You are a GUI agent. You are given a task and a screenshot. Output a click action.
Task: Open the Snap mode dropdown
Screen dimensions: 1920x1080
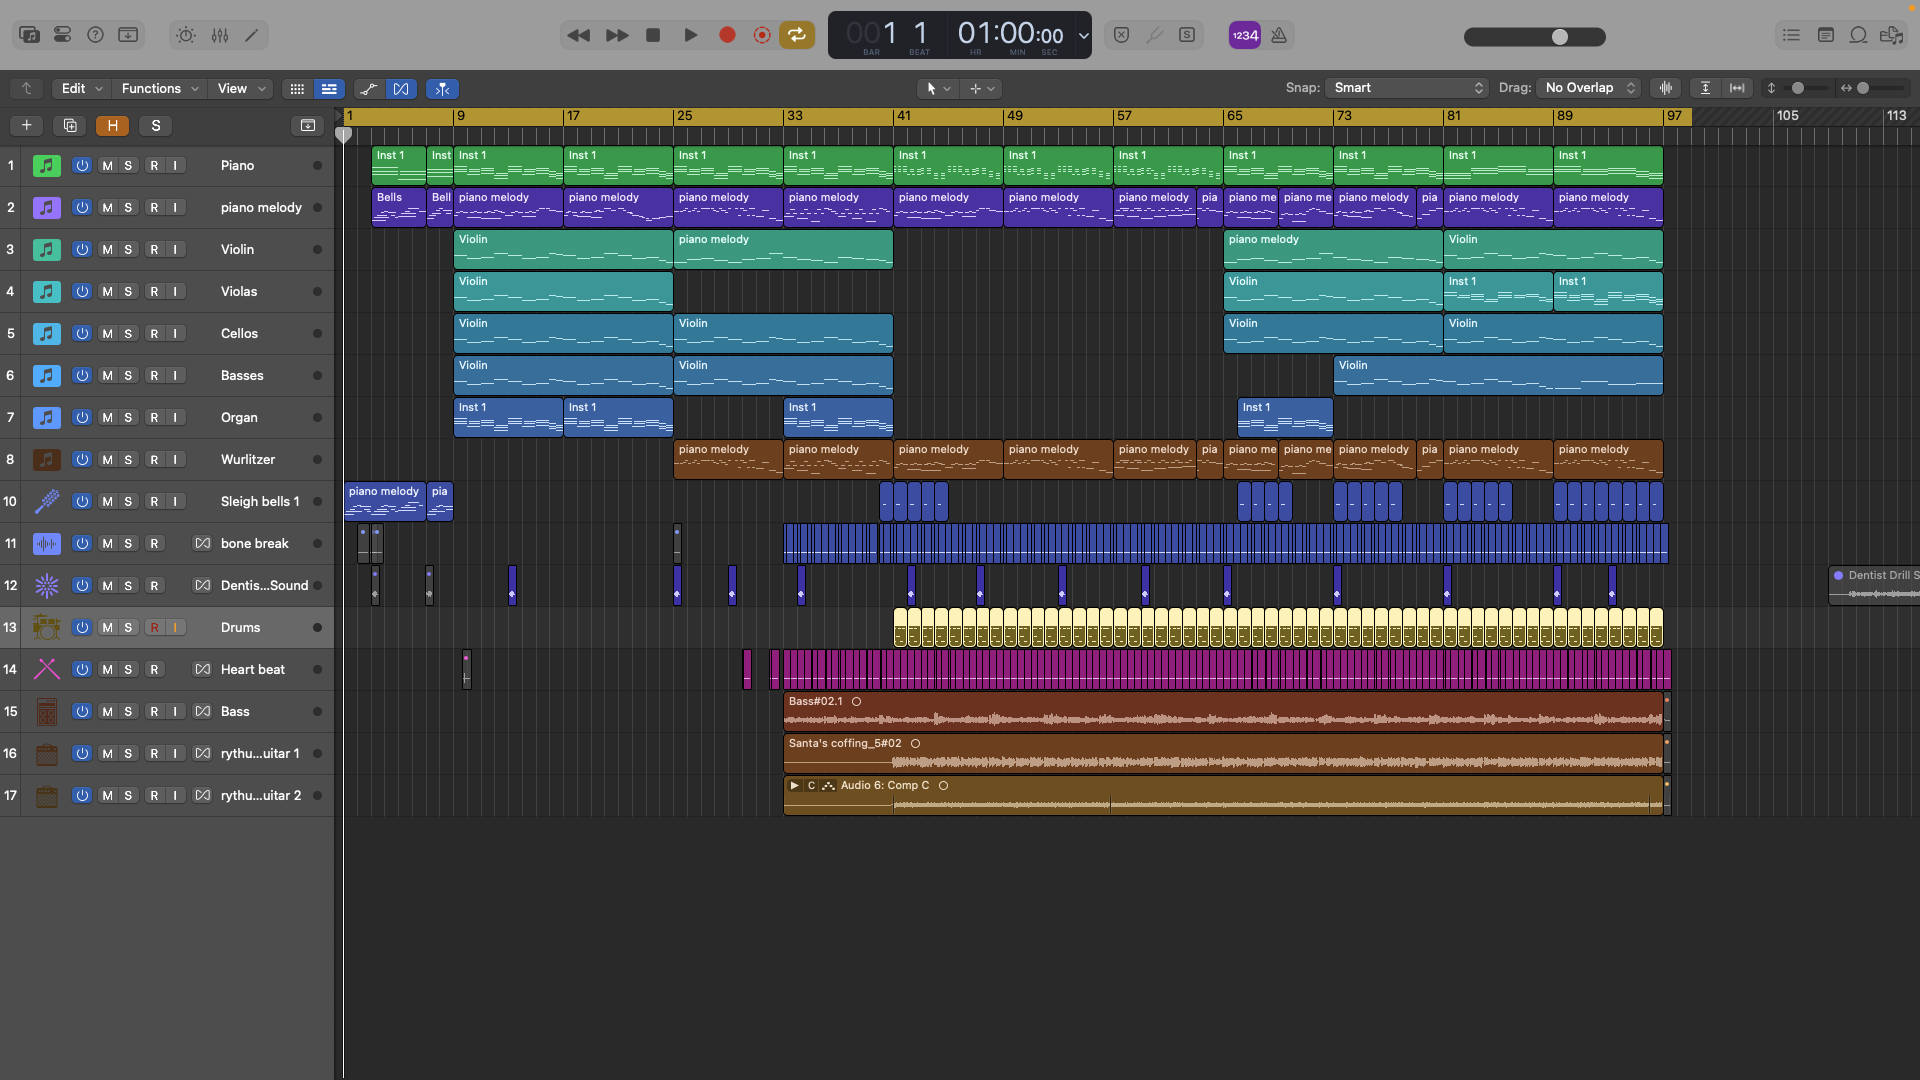[x=1407, y=88]
